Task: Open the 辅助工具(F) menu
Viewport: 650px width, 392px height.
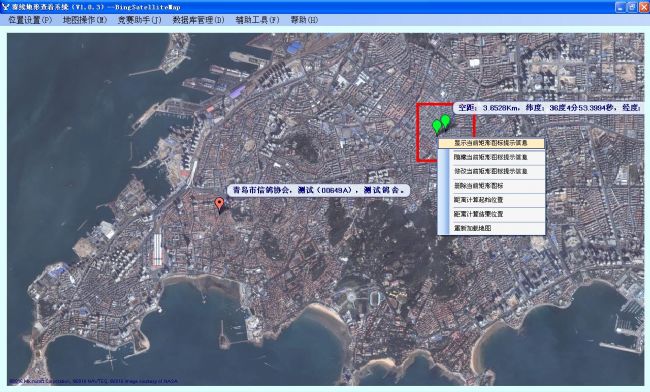Action: click(x=257, y=20)
